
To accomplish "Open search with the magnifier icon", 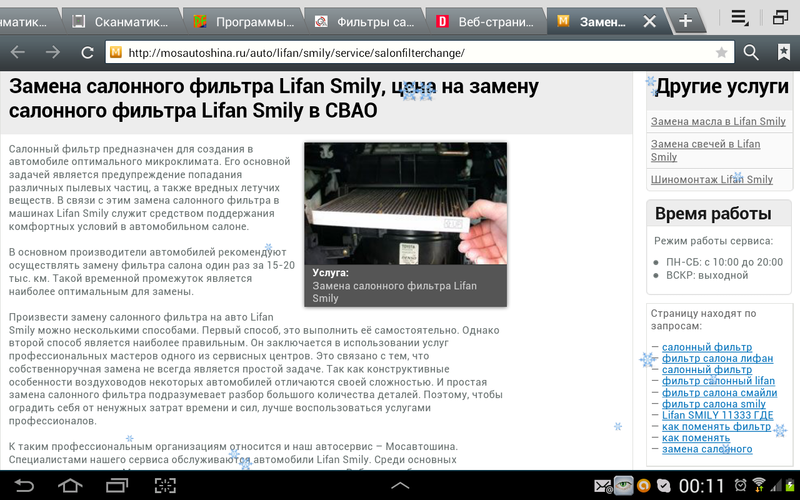I will click(751, 52).
